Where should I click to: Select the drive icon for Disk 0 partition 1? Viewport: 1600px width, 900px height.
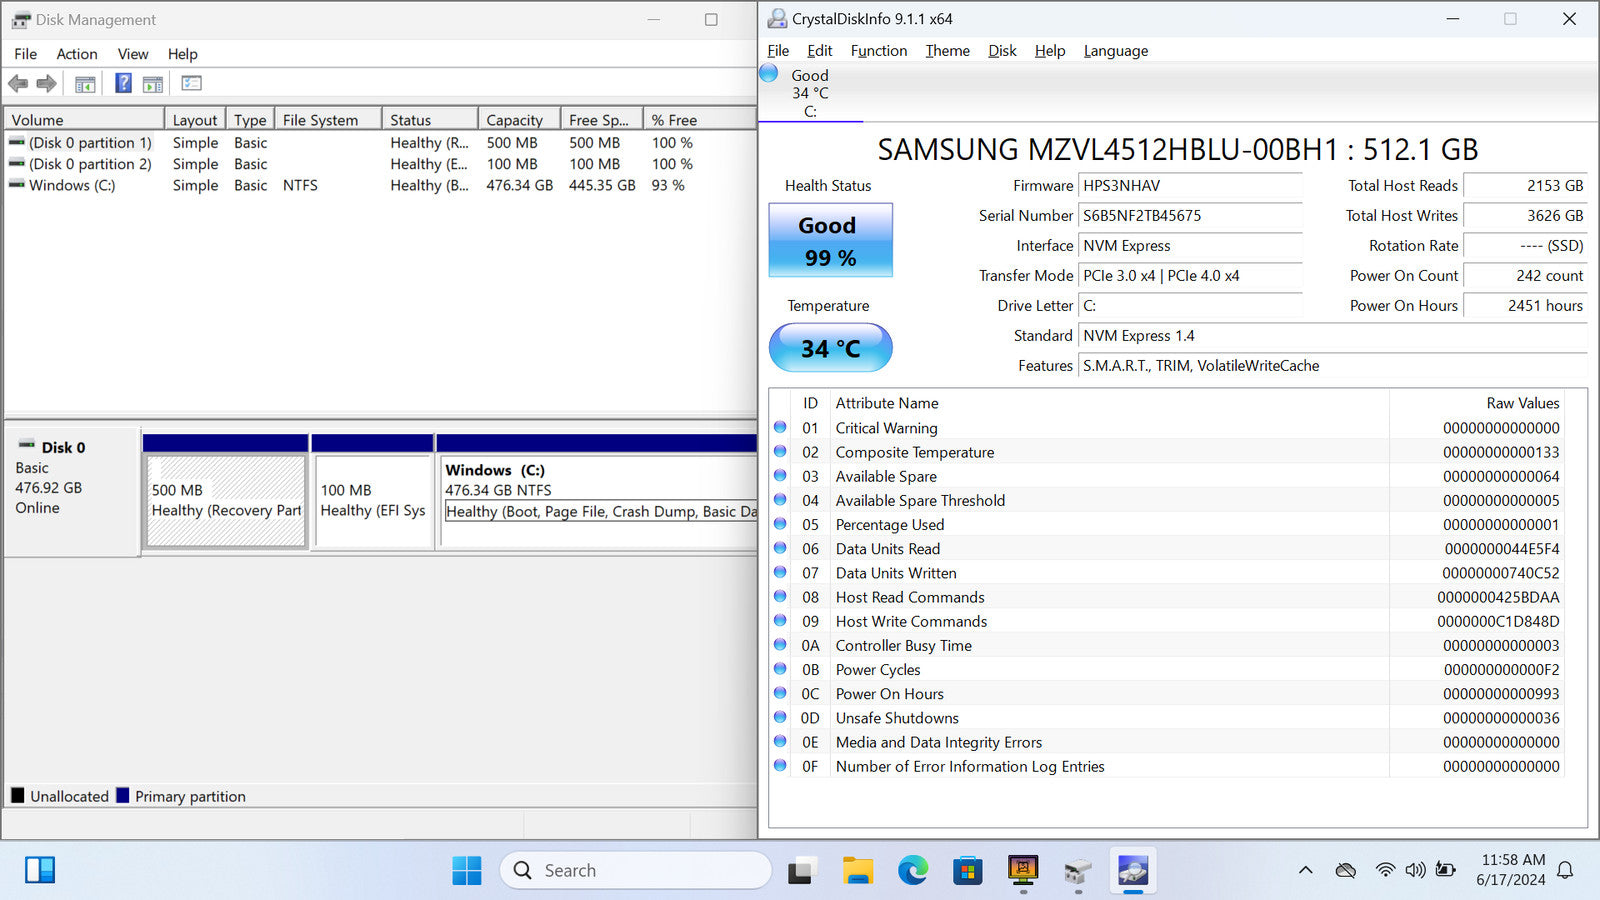coord(17,143)
